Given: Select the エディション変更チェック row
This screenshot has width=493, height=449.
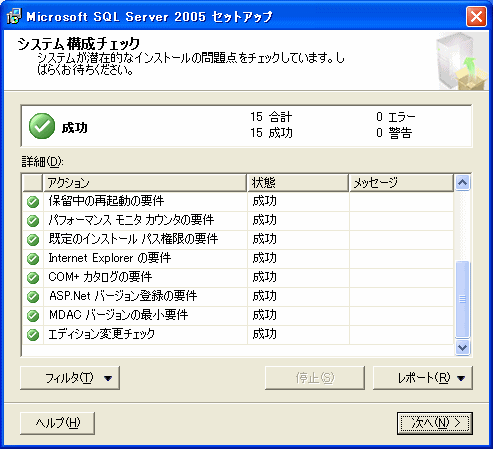Looking at the screenshot, I should [x=238, y=335].
